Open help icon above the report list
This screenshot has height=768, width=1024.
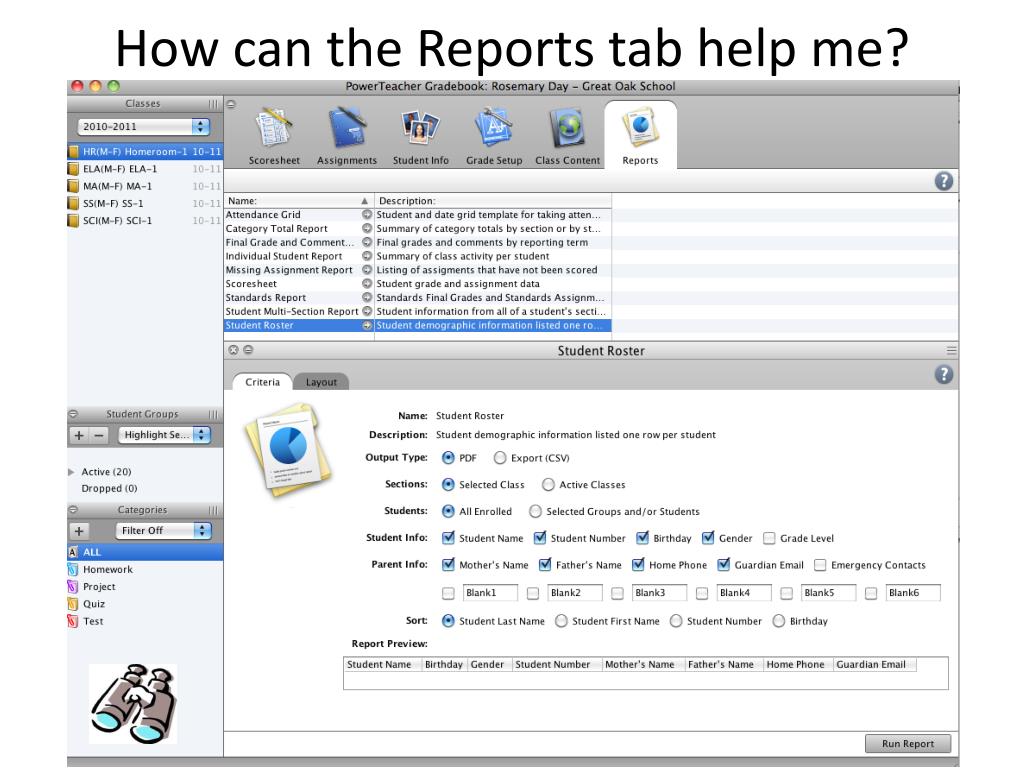pyautogui.click(x=943, y=181)
